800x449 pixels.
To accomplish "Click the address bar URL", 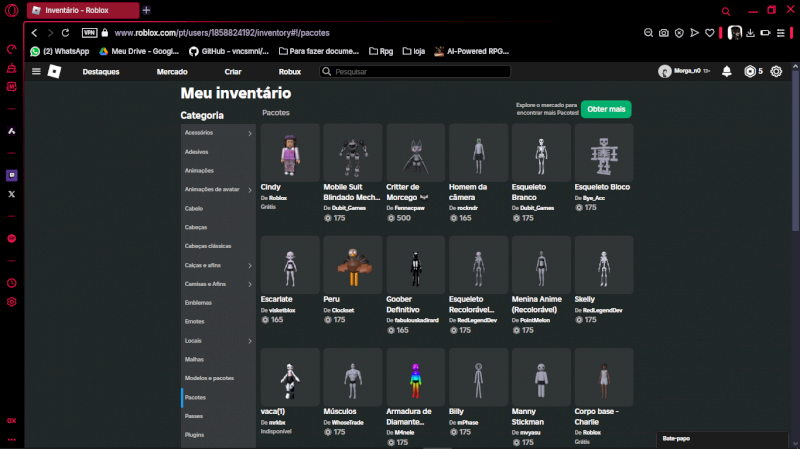I will click(222, 33).
